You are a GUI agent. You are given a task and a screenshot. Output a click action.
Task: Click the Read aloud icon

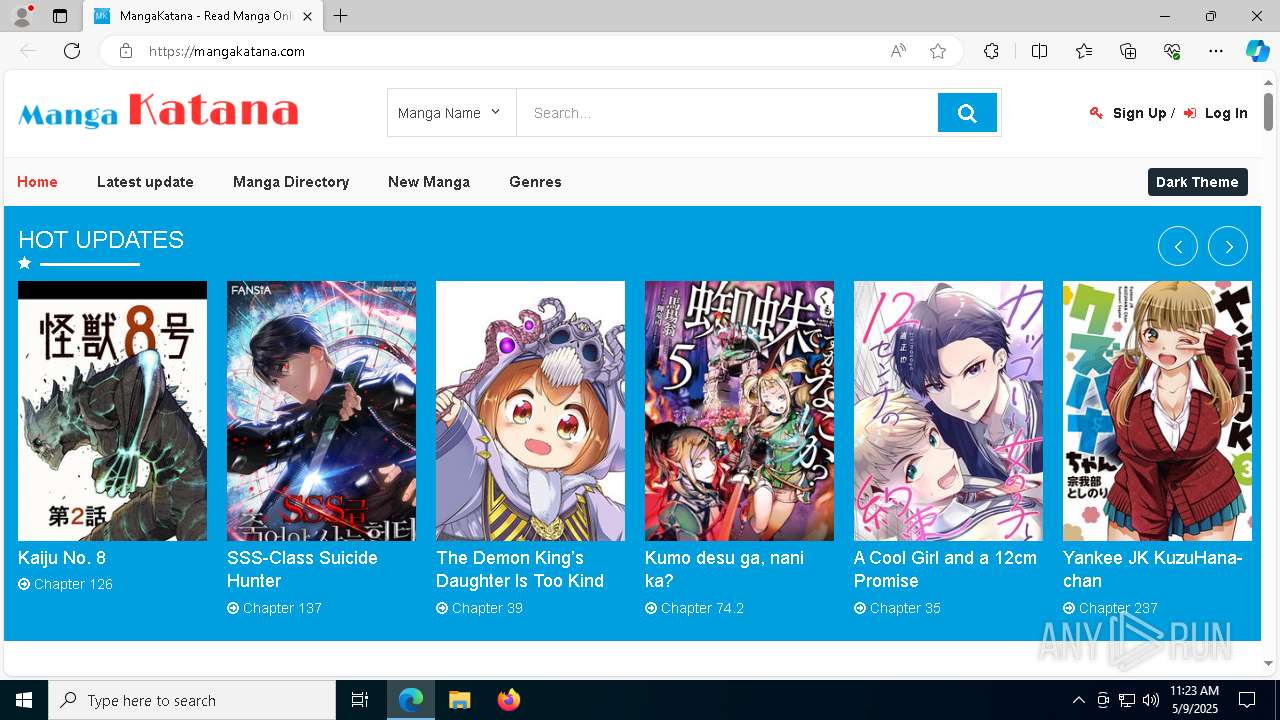coord(898,51)
